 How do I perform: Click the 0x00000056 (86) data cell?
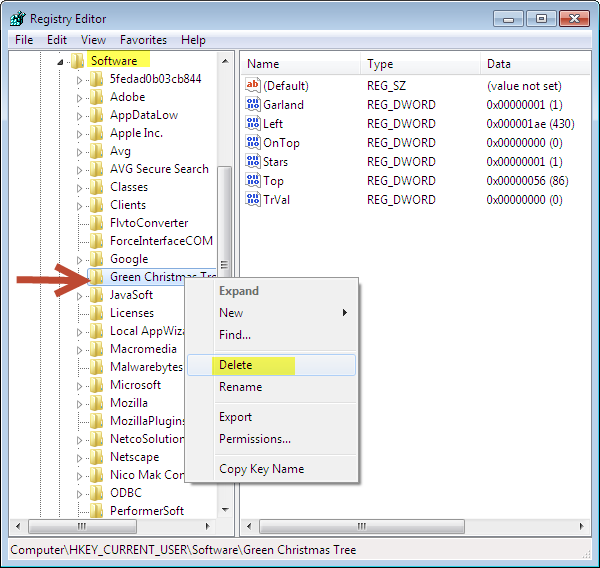(x=527, y=181)
